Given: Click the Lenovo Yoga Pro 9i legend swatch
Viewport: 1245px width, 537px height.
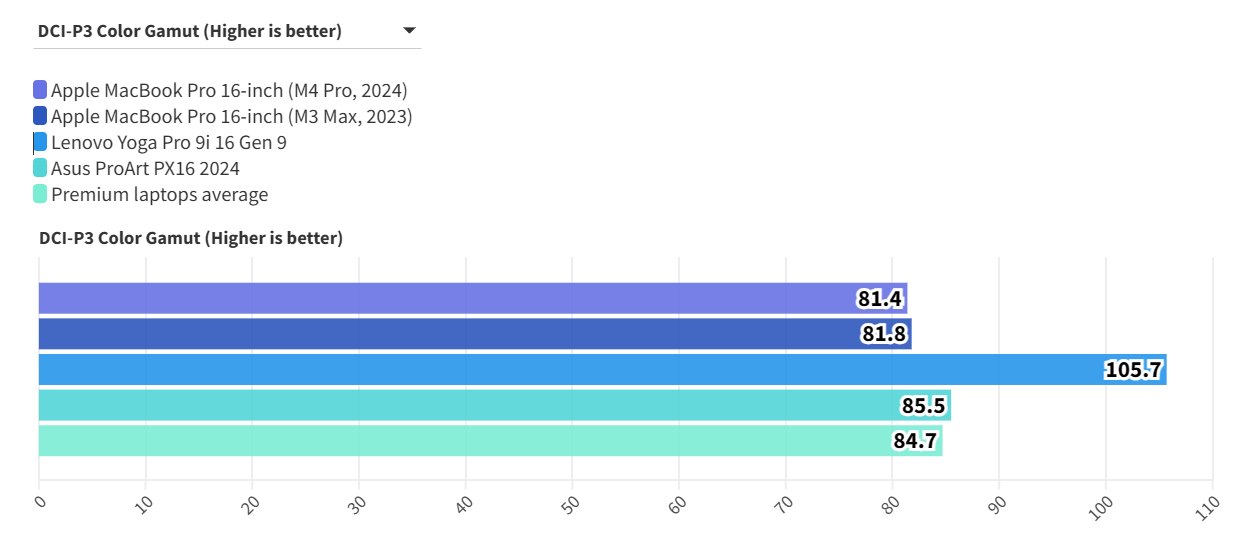Looking at the screenshot, I should click(x=40, y=142).
